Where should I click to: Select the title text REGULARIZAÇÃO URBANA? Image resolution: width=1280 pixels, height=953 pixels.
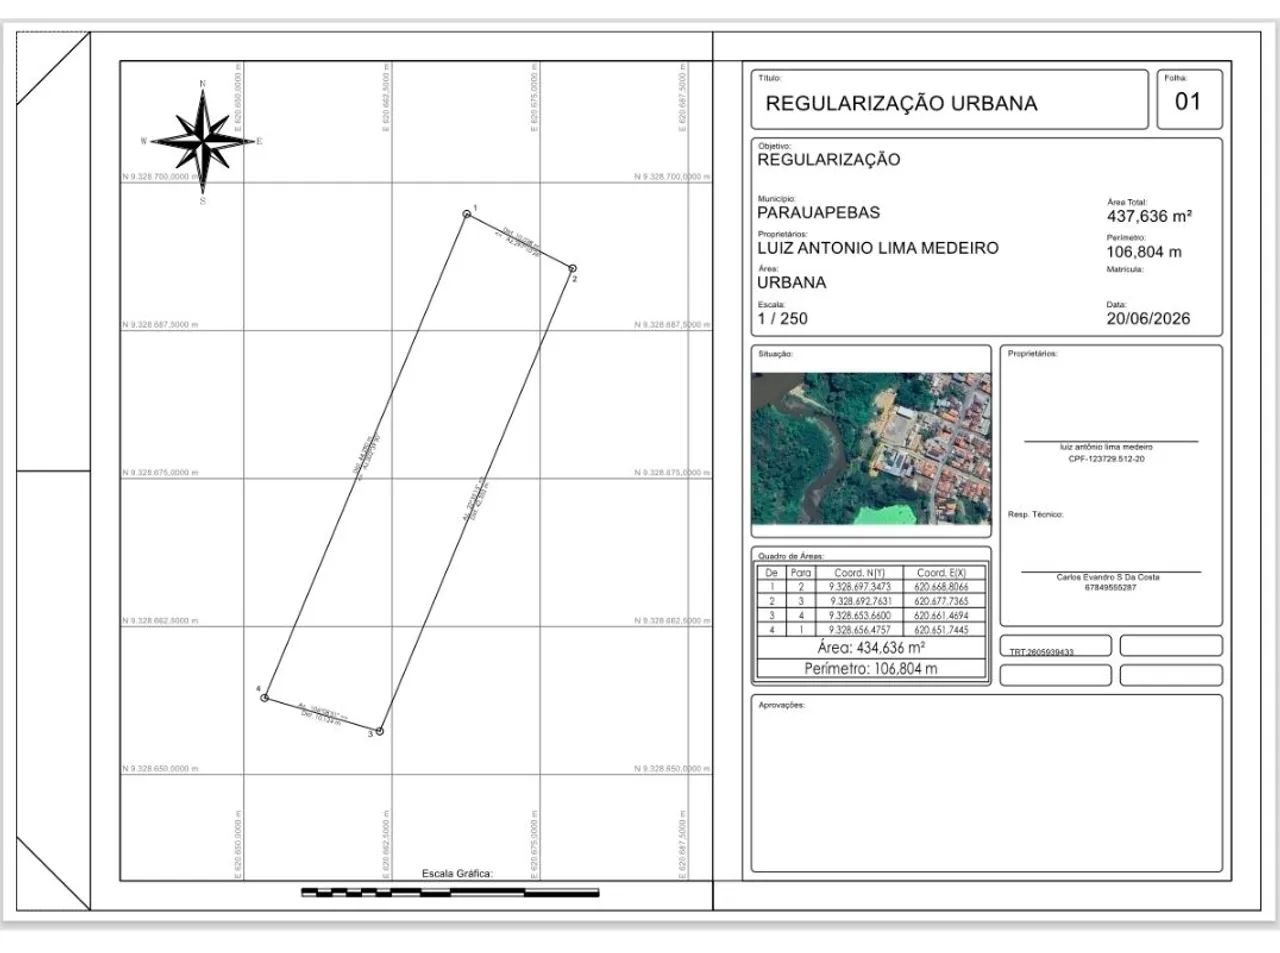coord(901,103)
